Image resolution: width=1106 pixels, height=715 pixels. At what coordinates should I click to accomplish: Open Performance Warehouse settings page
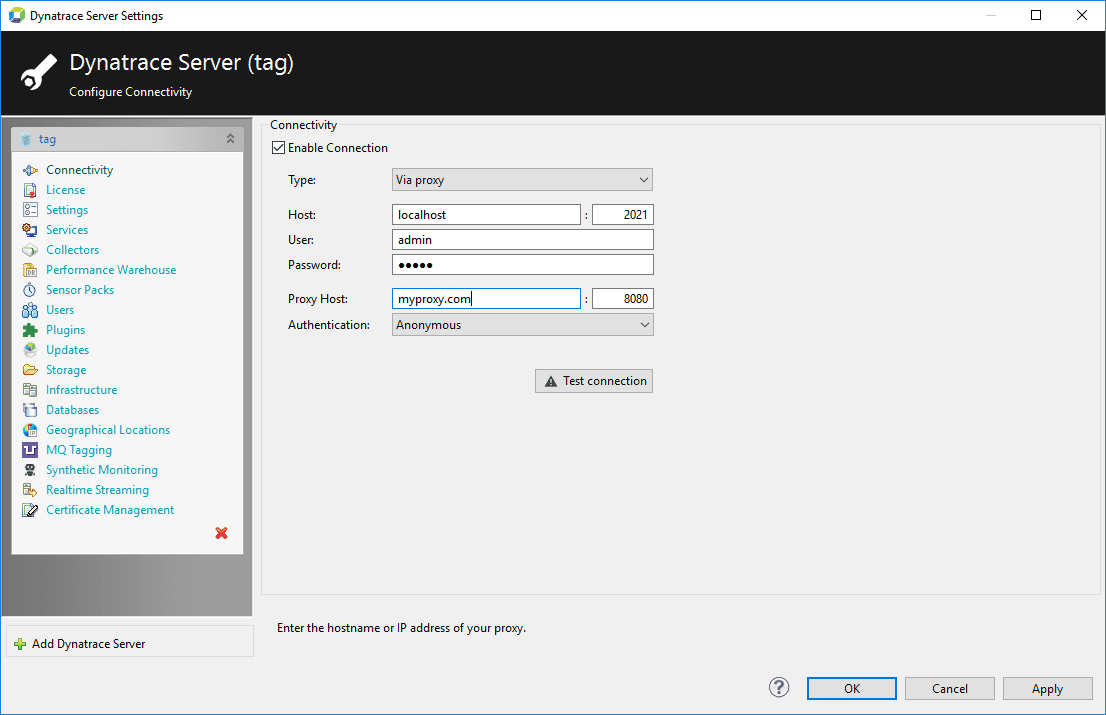pyautogui.click(x=111, y=270)
